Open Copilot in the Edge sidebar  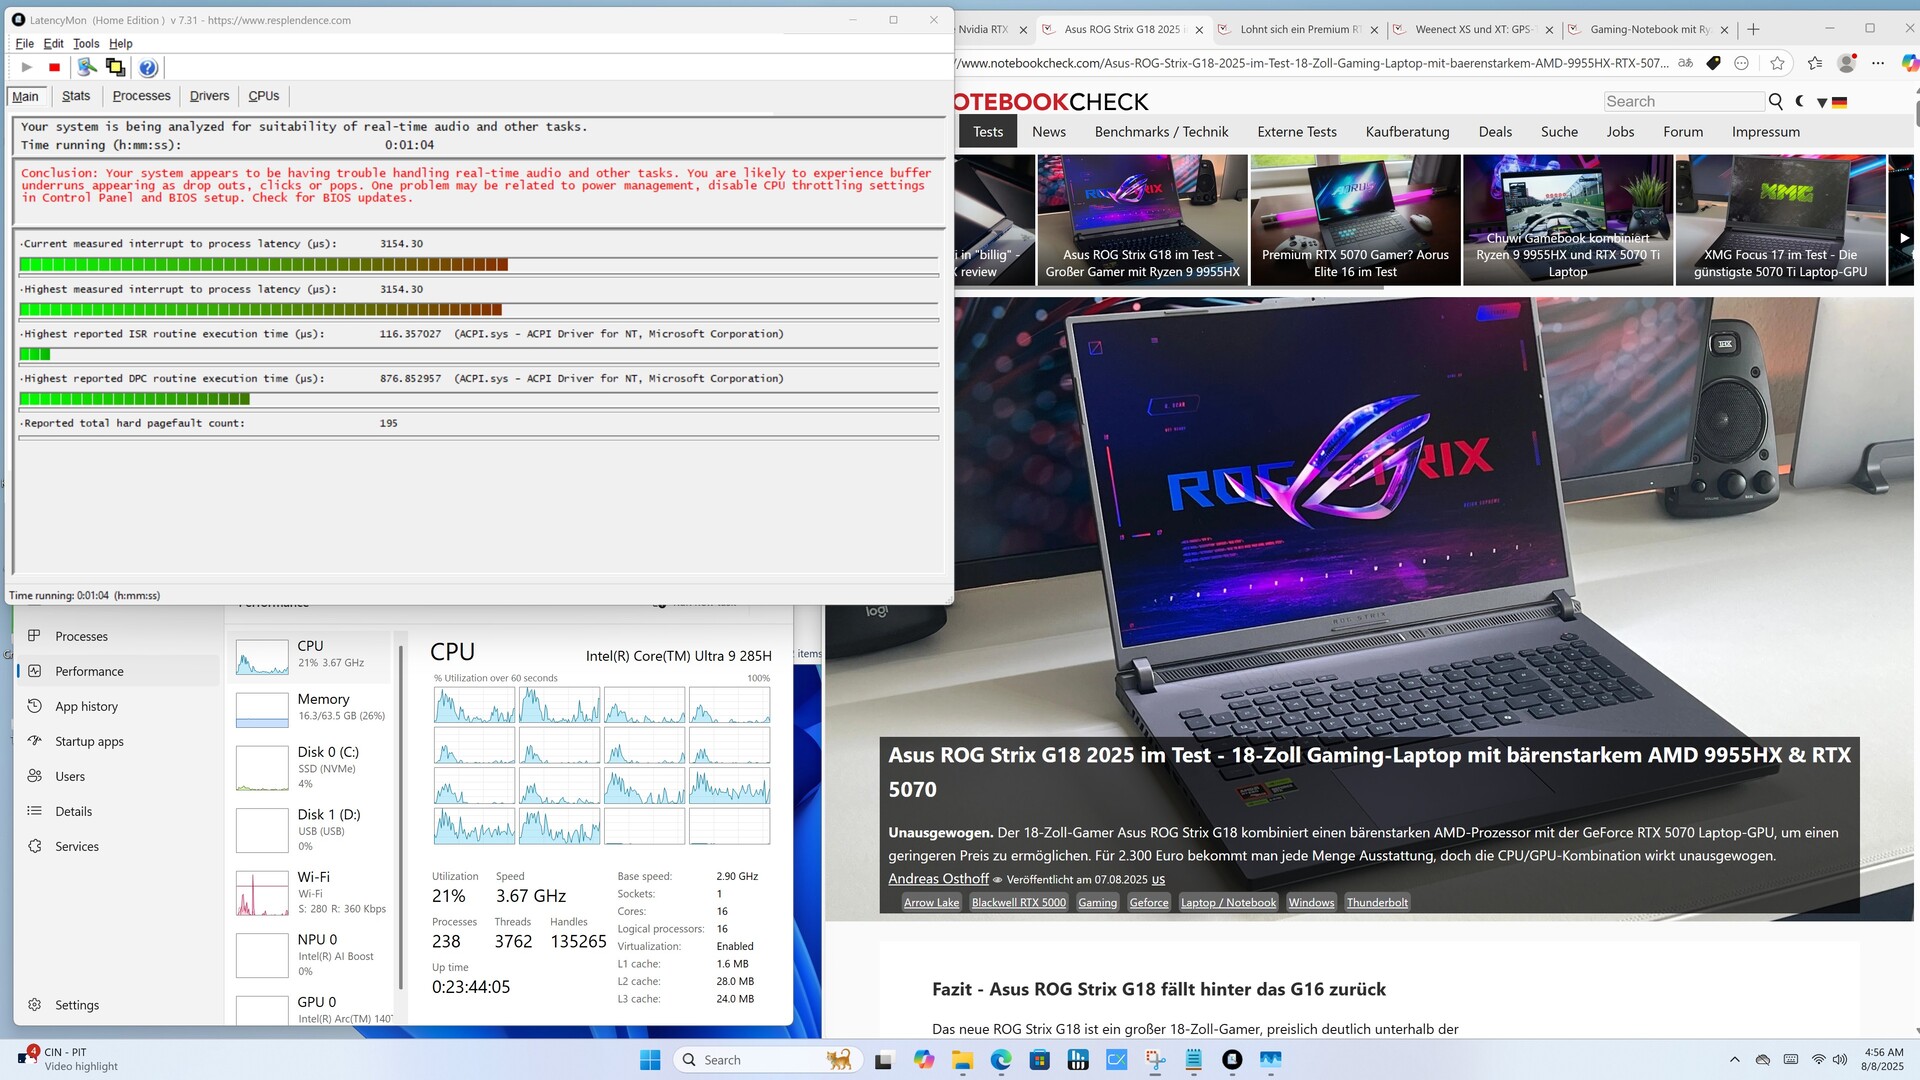1909,63
